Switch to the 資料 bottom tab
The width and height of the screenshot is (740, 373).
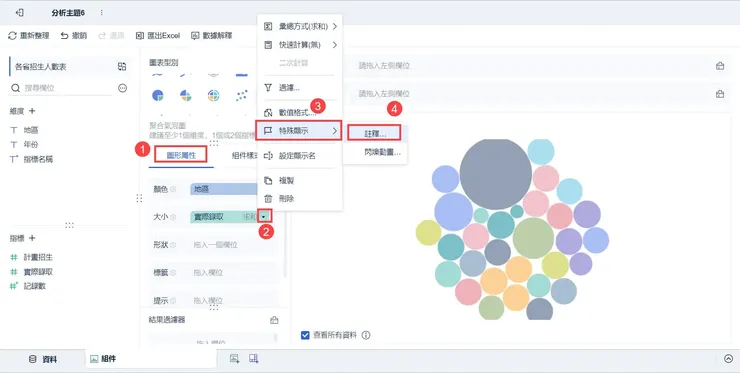[43, 359]
